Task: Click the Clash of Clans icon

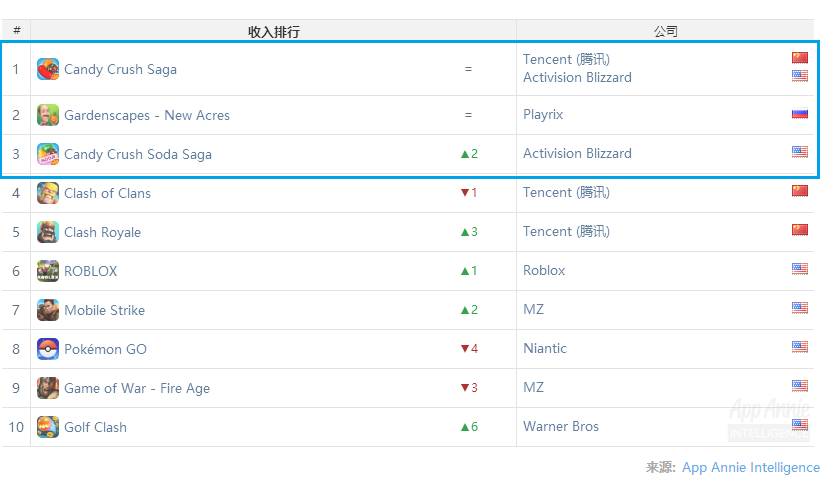Action: pos(48,193)
